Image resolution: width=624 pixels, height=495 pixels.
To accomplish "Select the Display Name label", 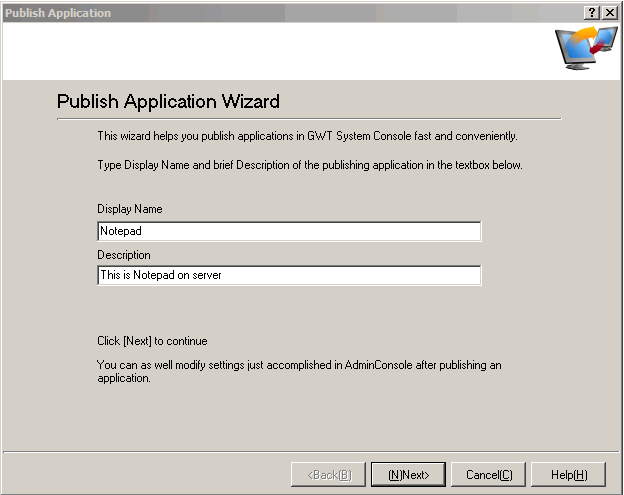I will click(129, 209).
